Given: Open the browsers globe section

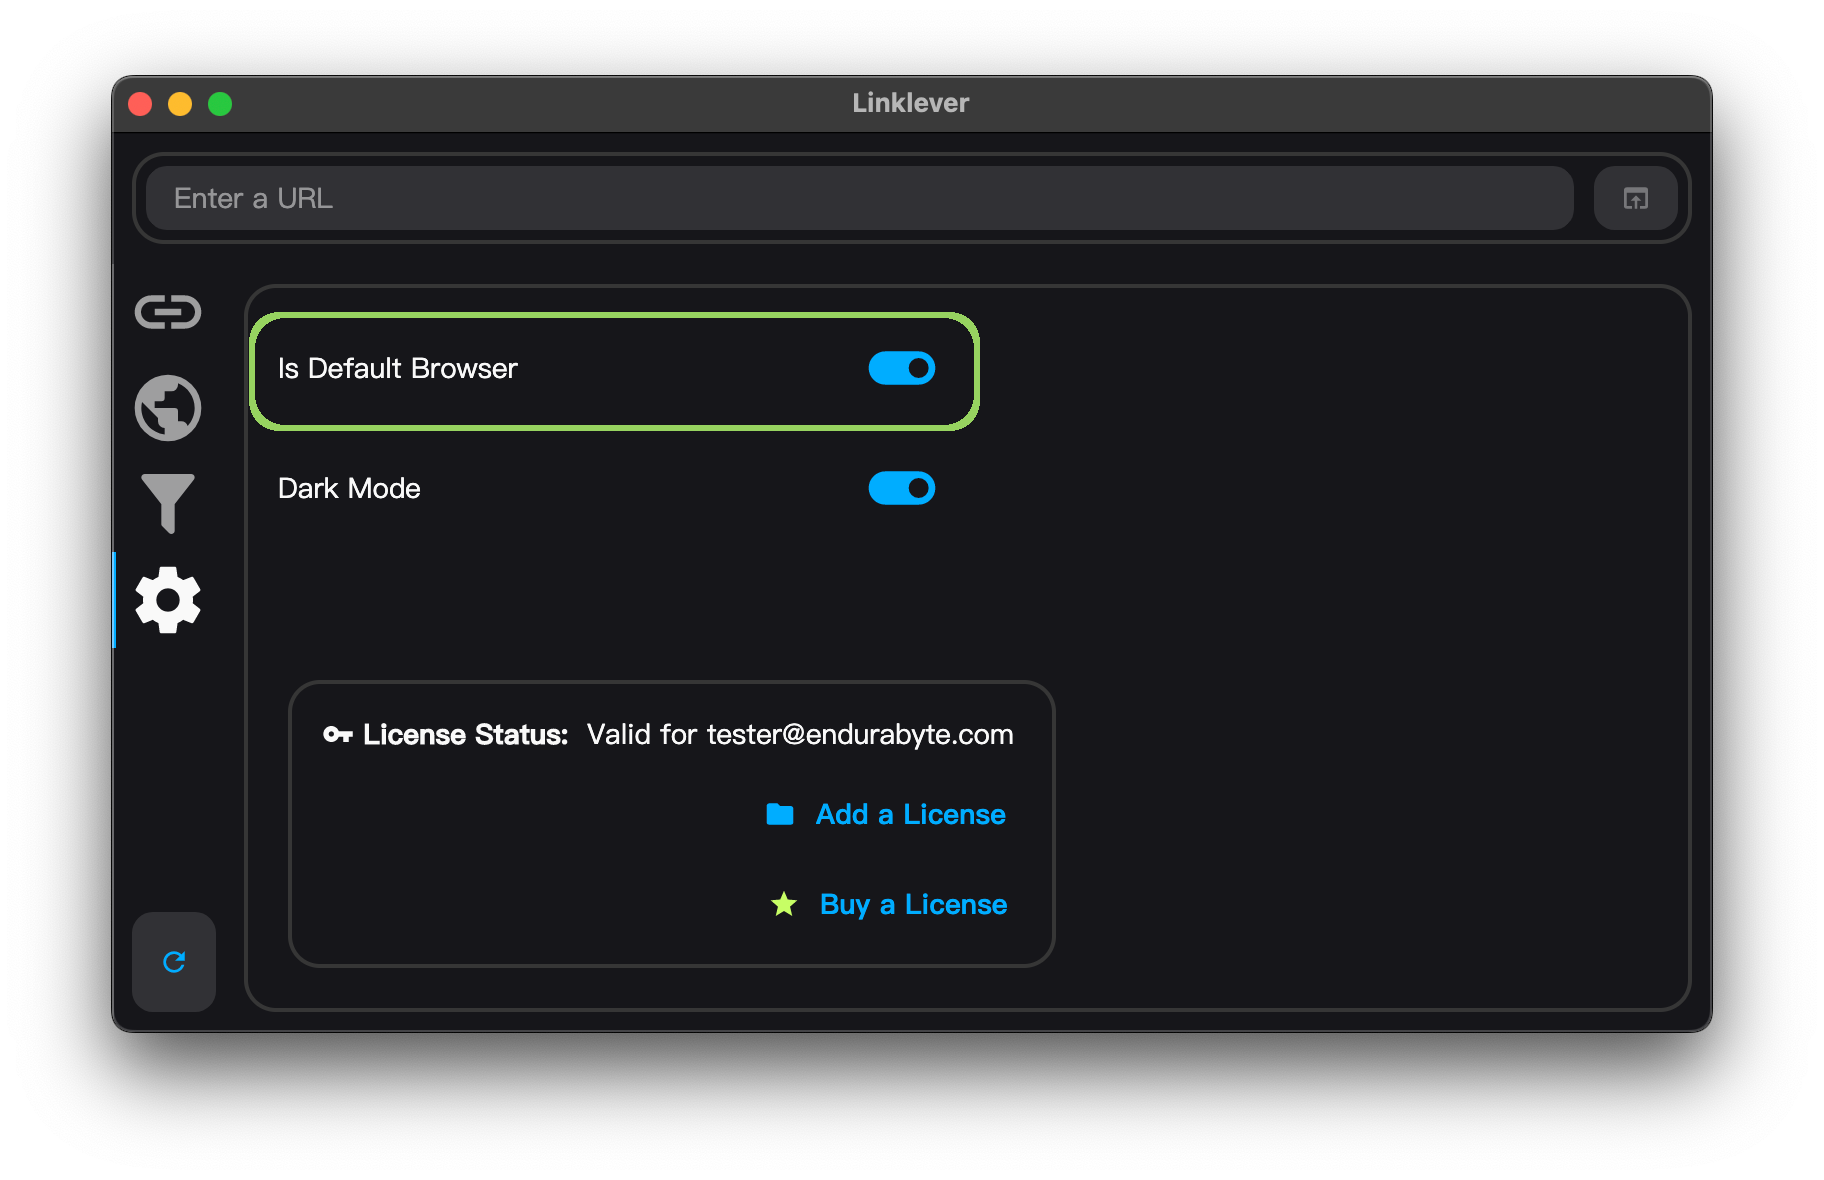Looking at the screenshot, I should coord(168,408).
